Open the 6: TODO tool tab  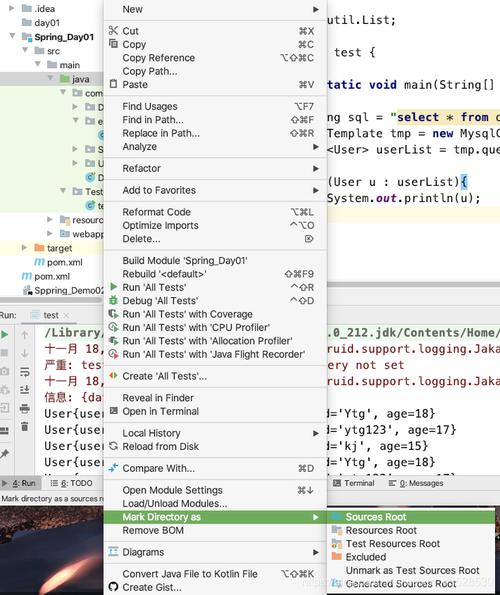pyautogui.click(x=72, y=483)
